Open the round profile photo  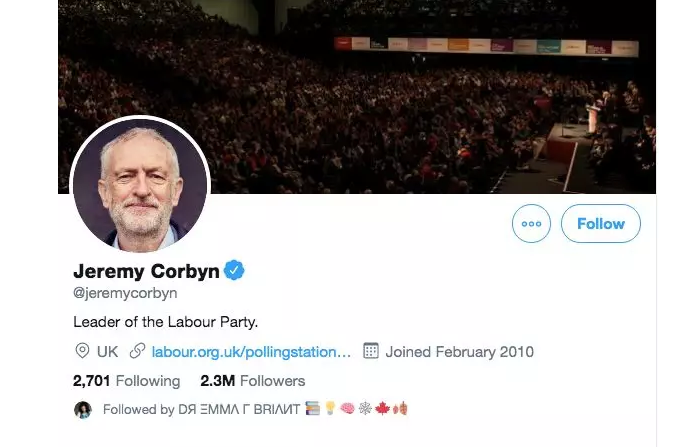(x=140, y=183)
